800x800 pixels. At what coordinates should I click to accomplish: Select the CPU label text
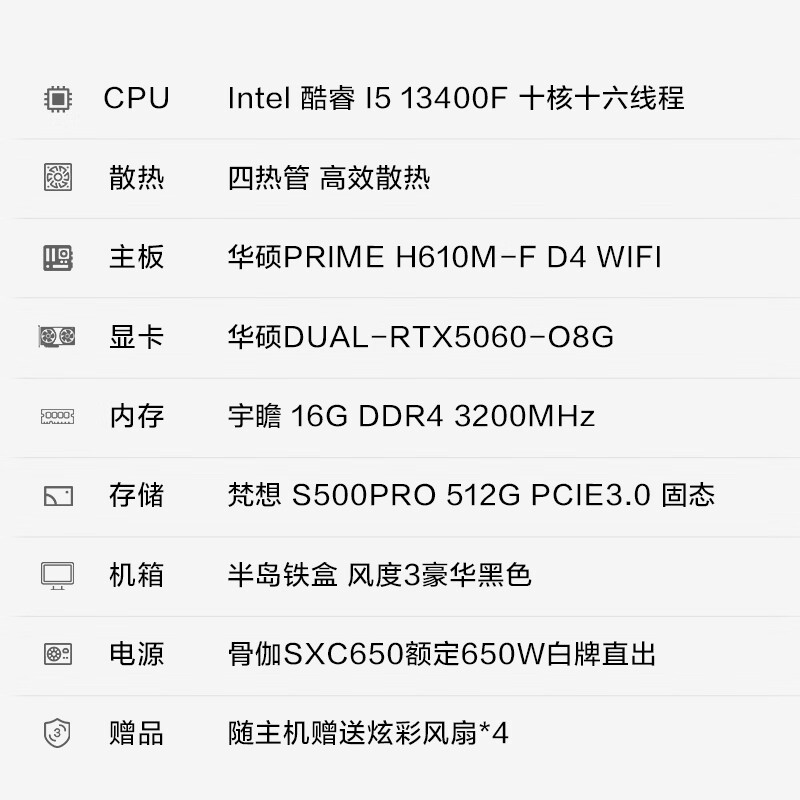136,98
